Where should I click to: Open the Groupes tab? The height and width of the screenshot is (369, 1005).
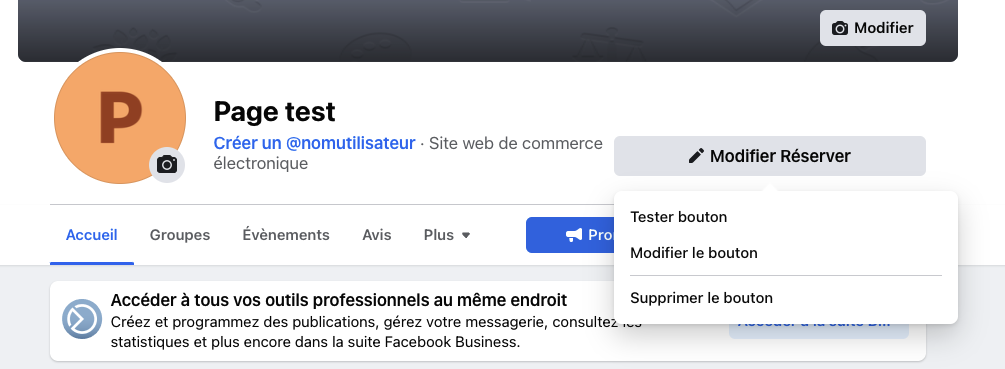click(180, 235)
